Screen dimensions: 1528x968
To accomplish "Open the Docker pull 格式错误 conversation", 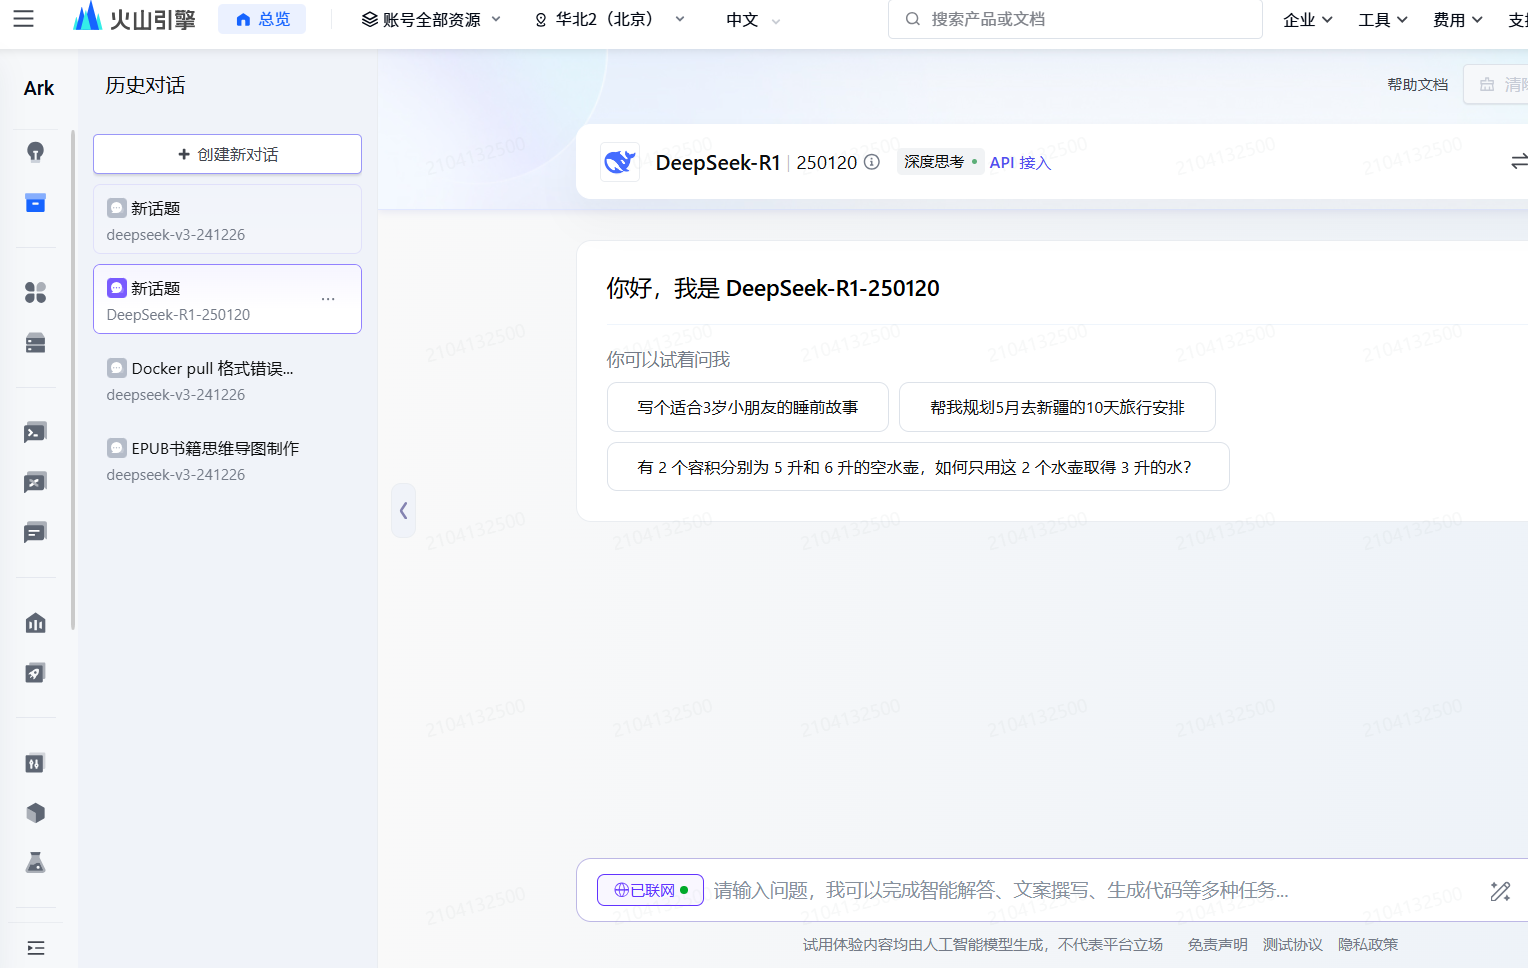I will (x=227, y=380).
